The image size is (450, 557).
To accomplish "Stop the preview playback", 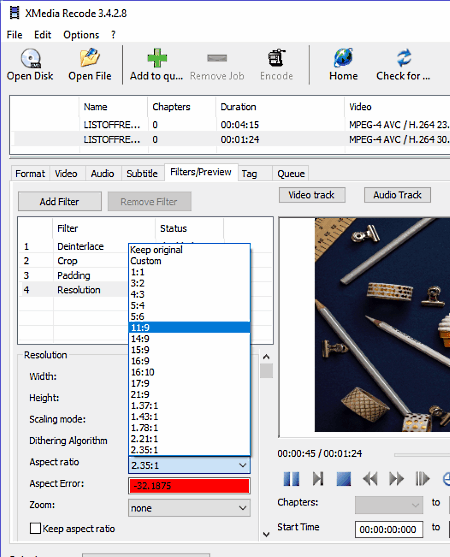I will point(343,478).
